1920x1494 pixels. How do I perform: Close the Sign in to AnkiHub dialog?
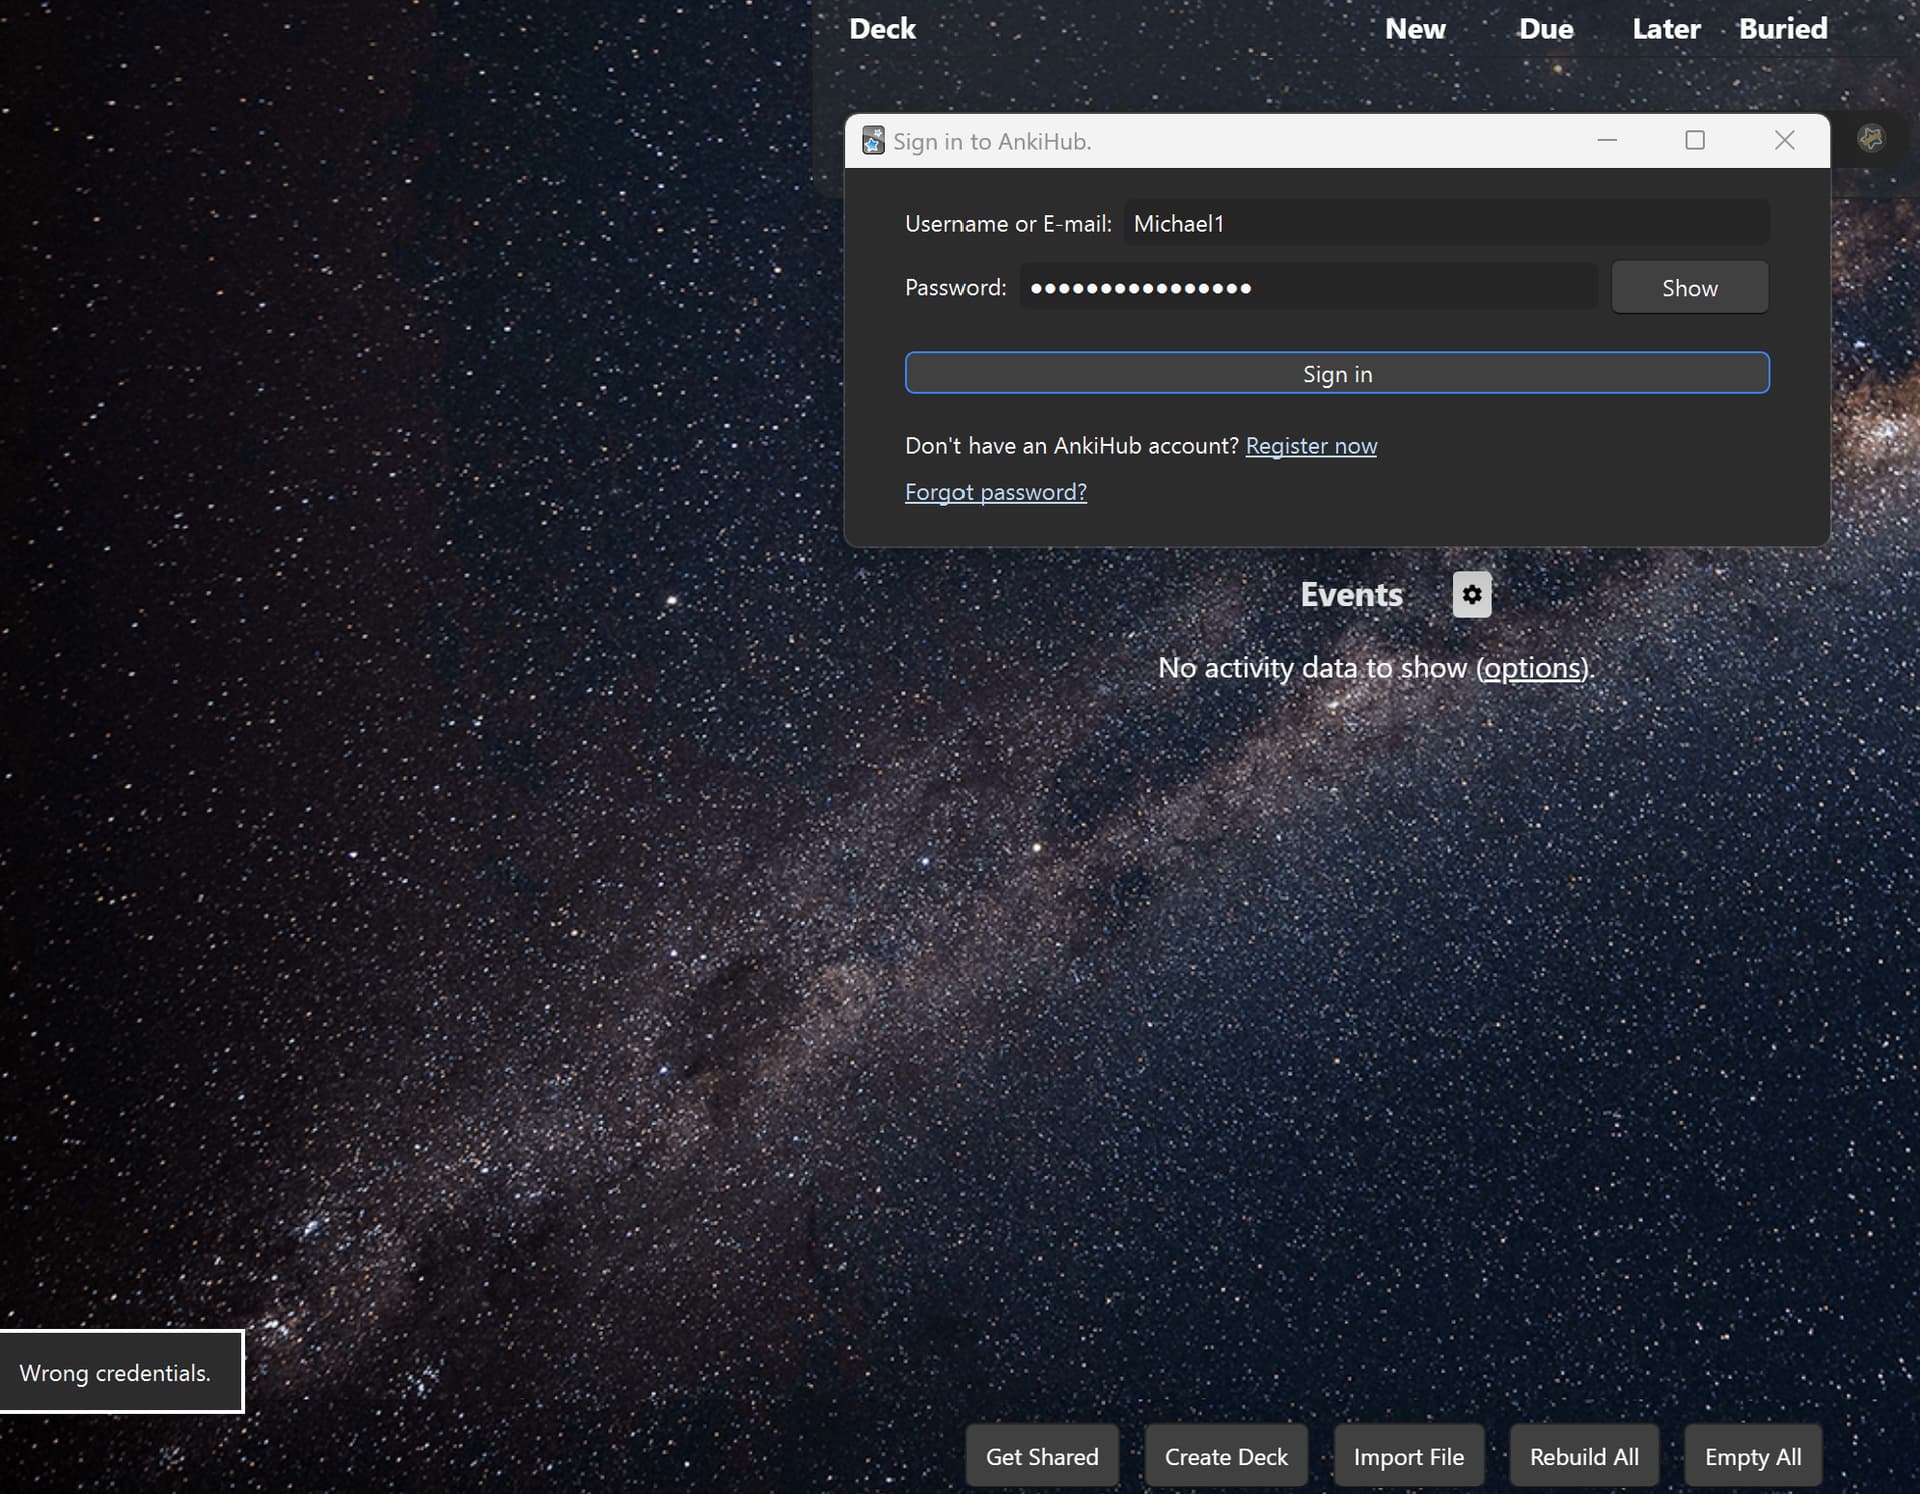pyautogui.click(x=1784, y=140)
